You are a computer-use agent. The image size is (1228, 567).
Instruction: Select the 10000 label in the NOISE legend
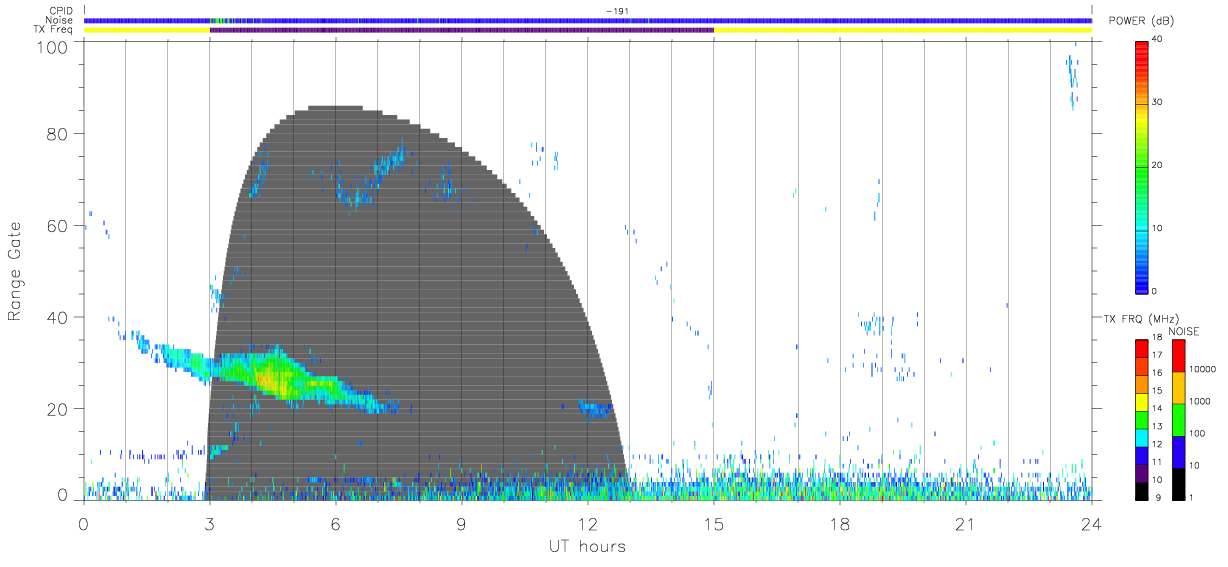pos(1201,369)
